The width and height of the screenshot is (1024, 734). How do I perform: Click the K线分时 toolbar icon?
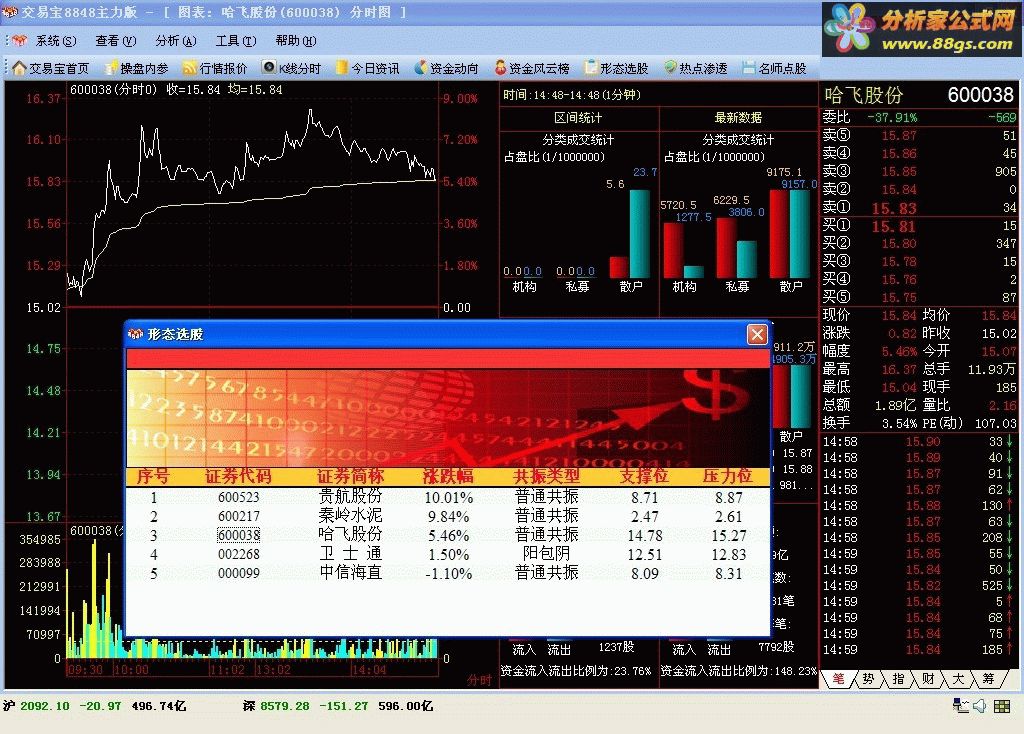coord(268,67)
